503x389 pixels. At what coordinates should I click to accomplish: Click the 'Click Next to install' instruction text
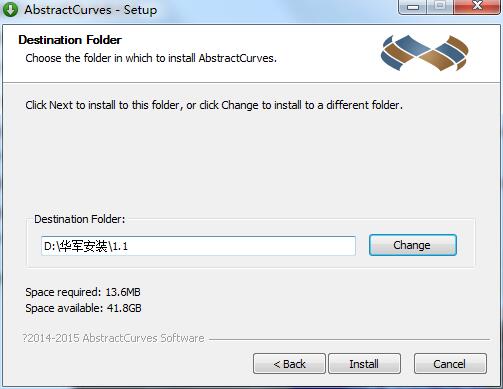[214, 105]
